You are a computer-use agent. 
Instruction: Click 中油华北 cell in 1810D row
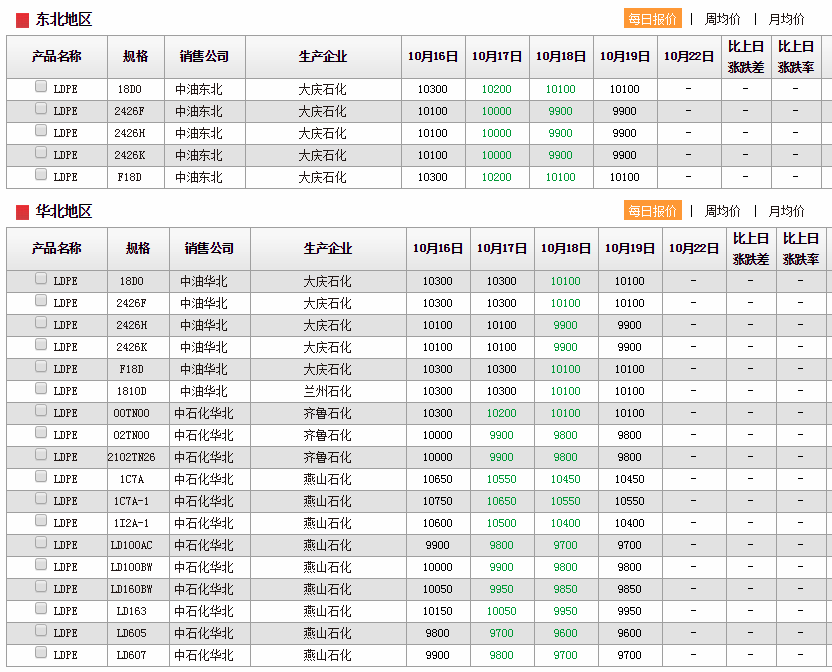204,392
